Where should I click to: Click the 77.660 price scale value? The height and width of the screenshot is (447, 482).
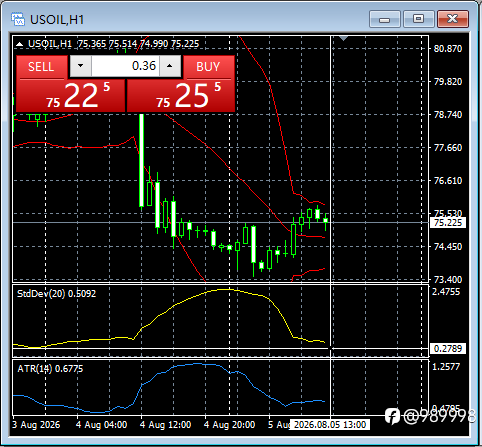pos(448,148)
